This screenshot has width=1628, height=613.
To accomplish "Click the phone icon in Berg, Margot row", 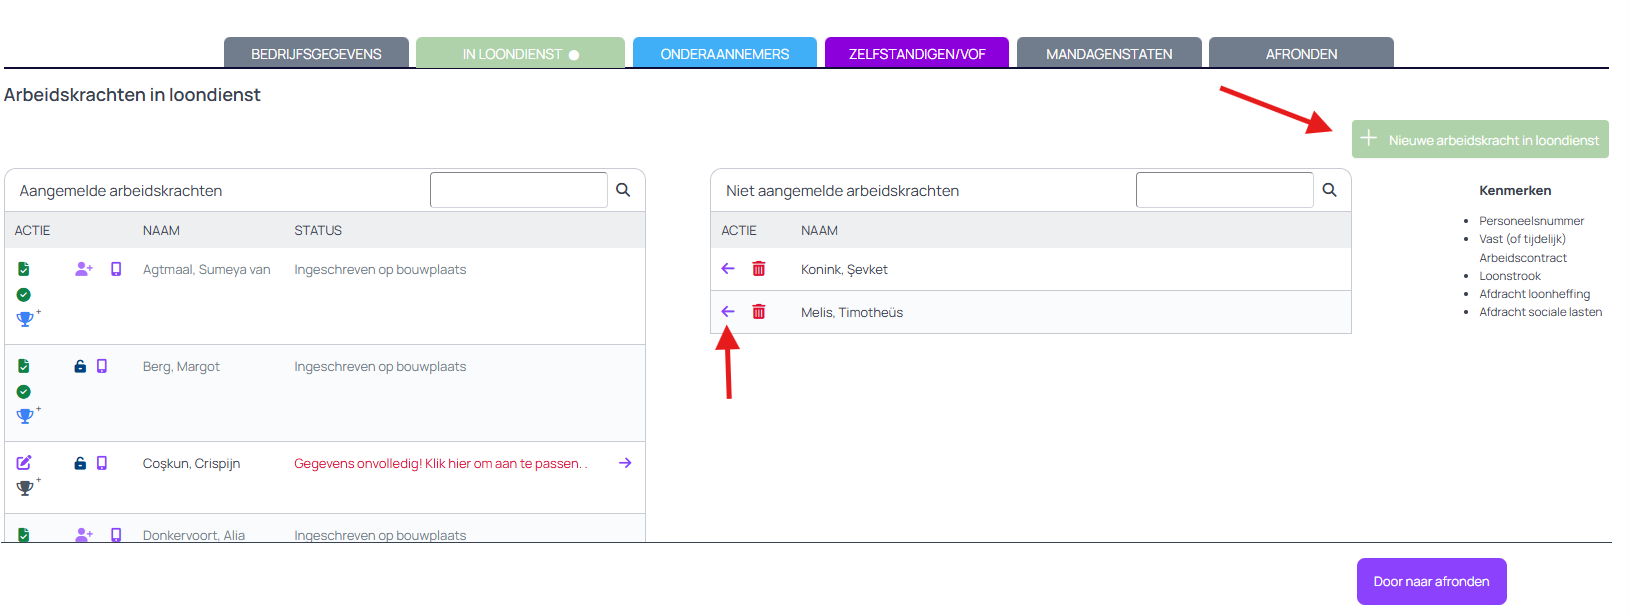I will (102, 367).
